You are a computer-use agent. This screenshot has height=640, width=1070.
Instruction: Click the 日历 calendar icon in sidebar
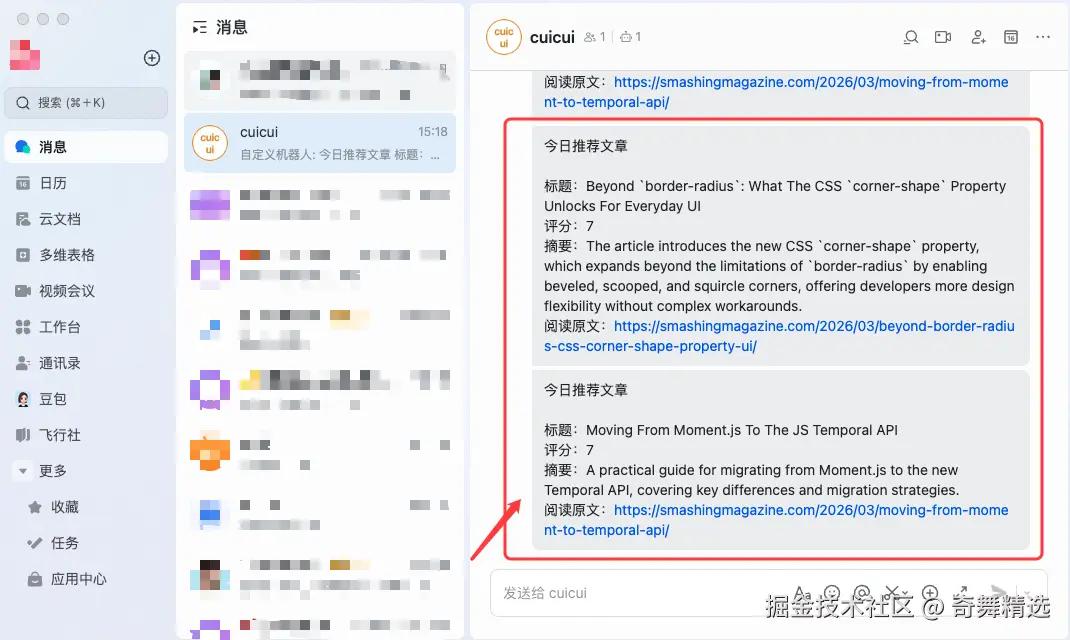point(23,183)
